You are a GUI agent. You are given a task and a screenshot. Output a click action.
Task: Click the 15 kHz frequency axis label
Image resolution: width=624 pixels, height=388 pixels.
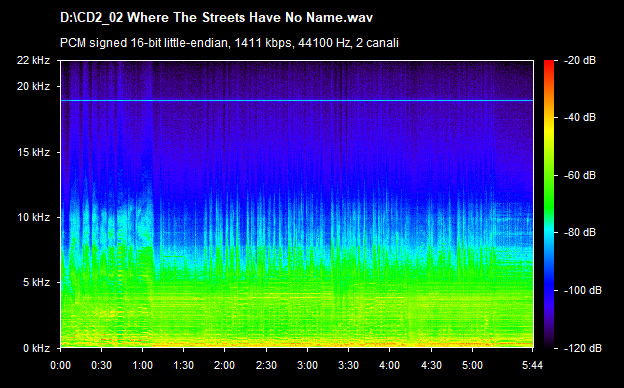click(x=33, y=152)
